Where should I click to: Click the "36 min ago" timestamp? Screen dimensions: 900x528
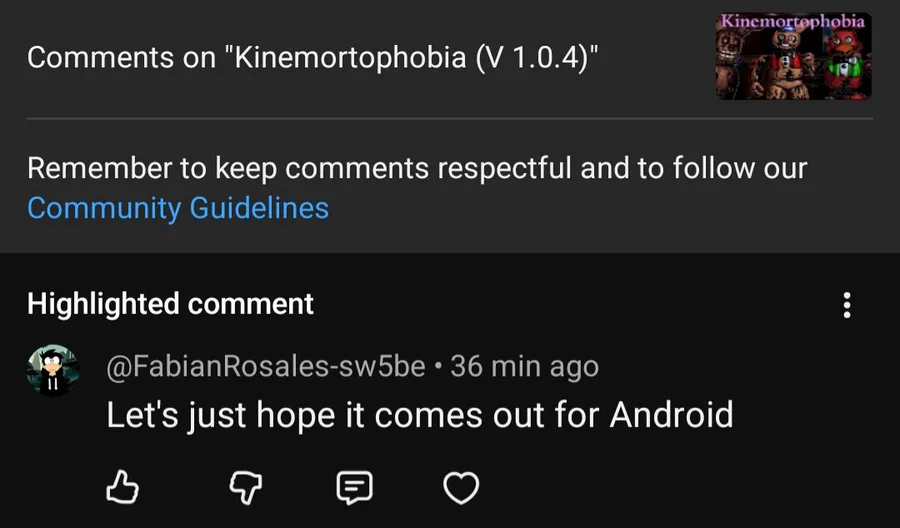[525, 367]
